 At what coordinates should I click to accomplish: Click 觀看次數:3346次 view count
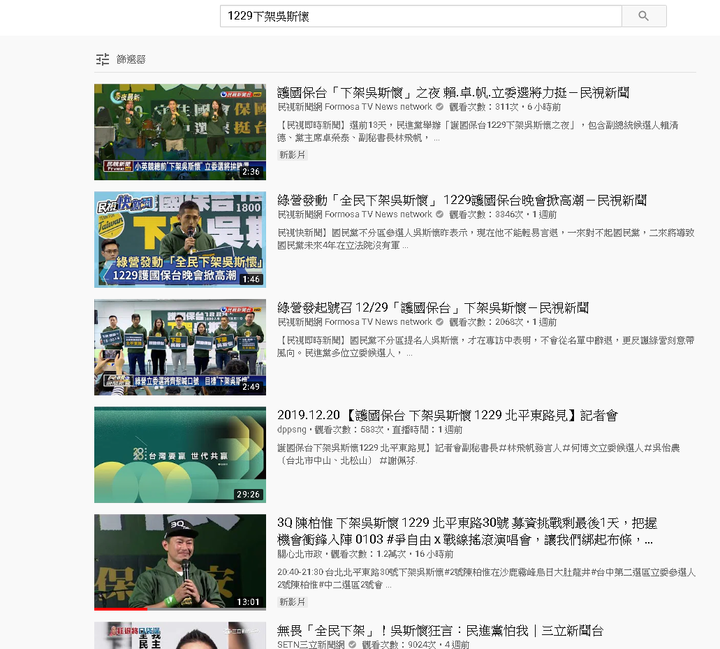[486, 214]
